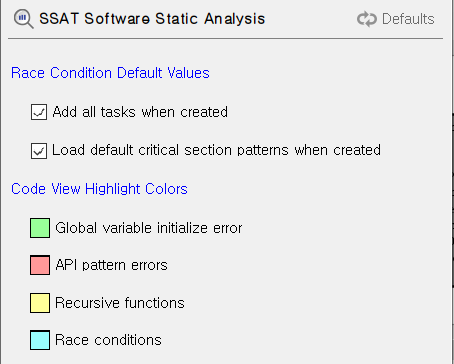Click the Defaults circular arrows icon
Viewport: 454px width, 364px height.
[x=367, y=19]
